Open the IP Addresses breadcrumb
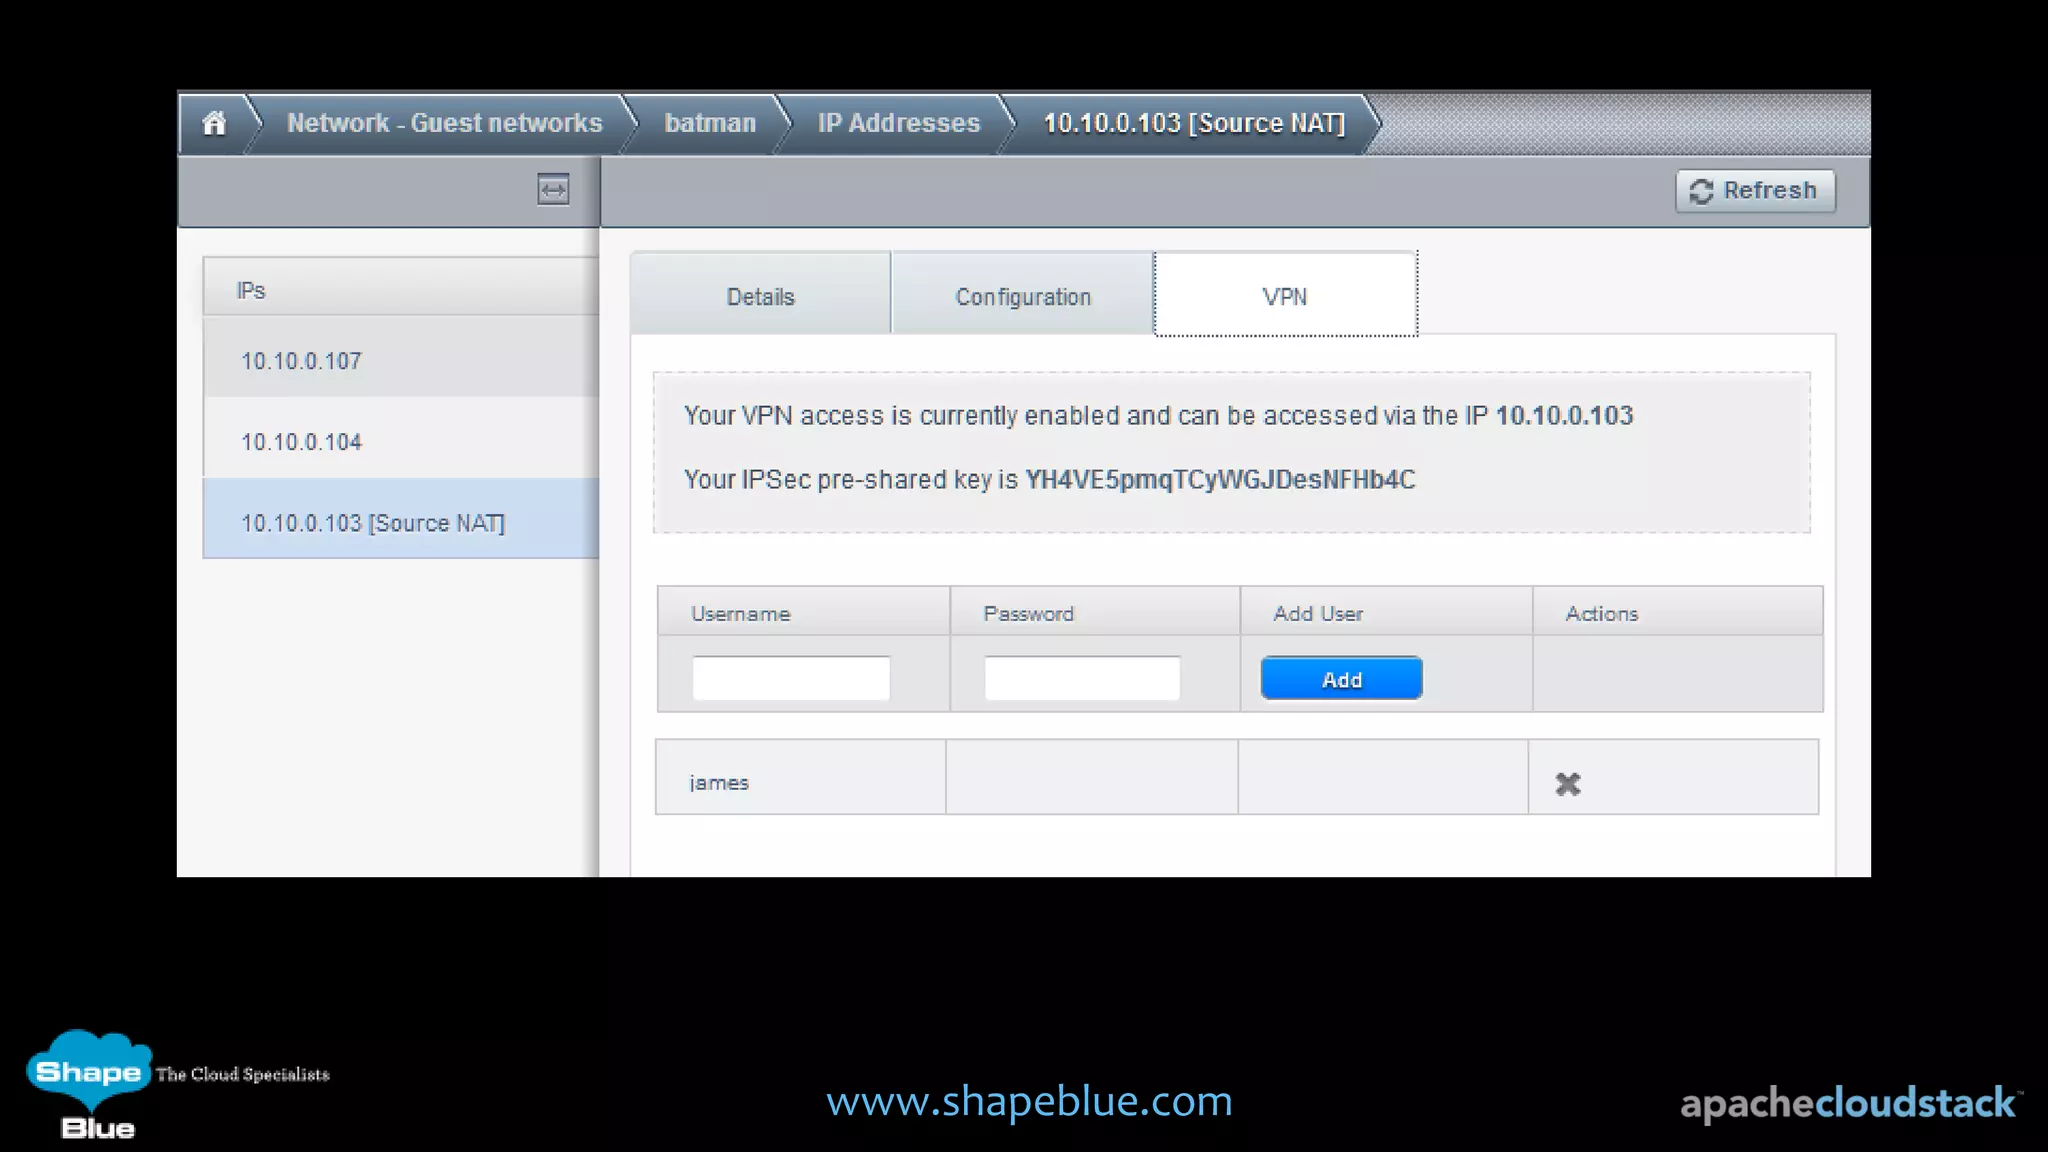Image resolution: width=2048 pixels, height=1152 pixels. click(899, 123)
